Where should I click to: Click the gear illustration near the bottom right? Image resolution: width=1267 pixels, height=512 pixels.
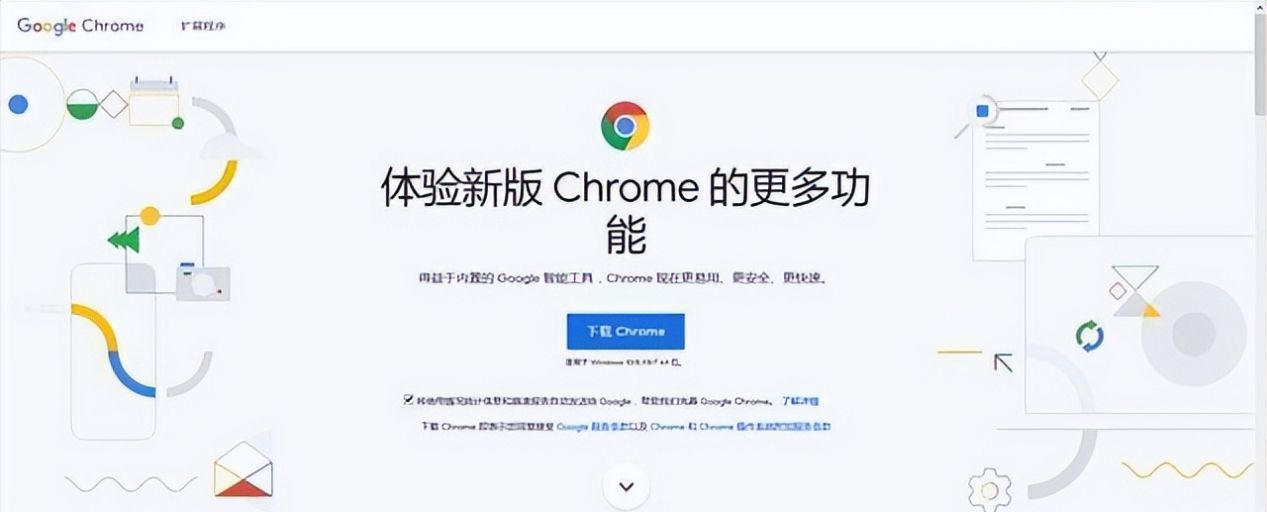pos(989,489)
